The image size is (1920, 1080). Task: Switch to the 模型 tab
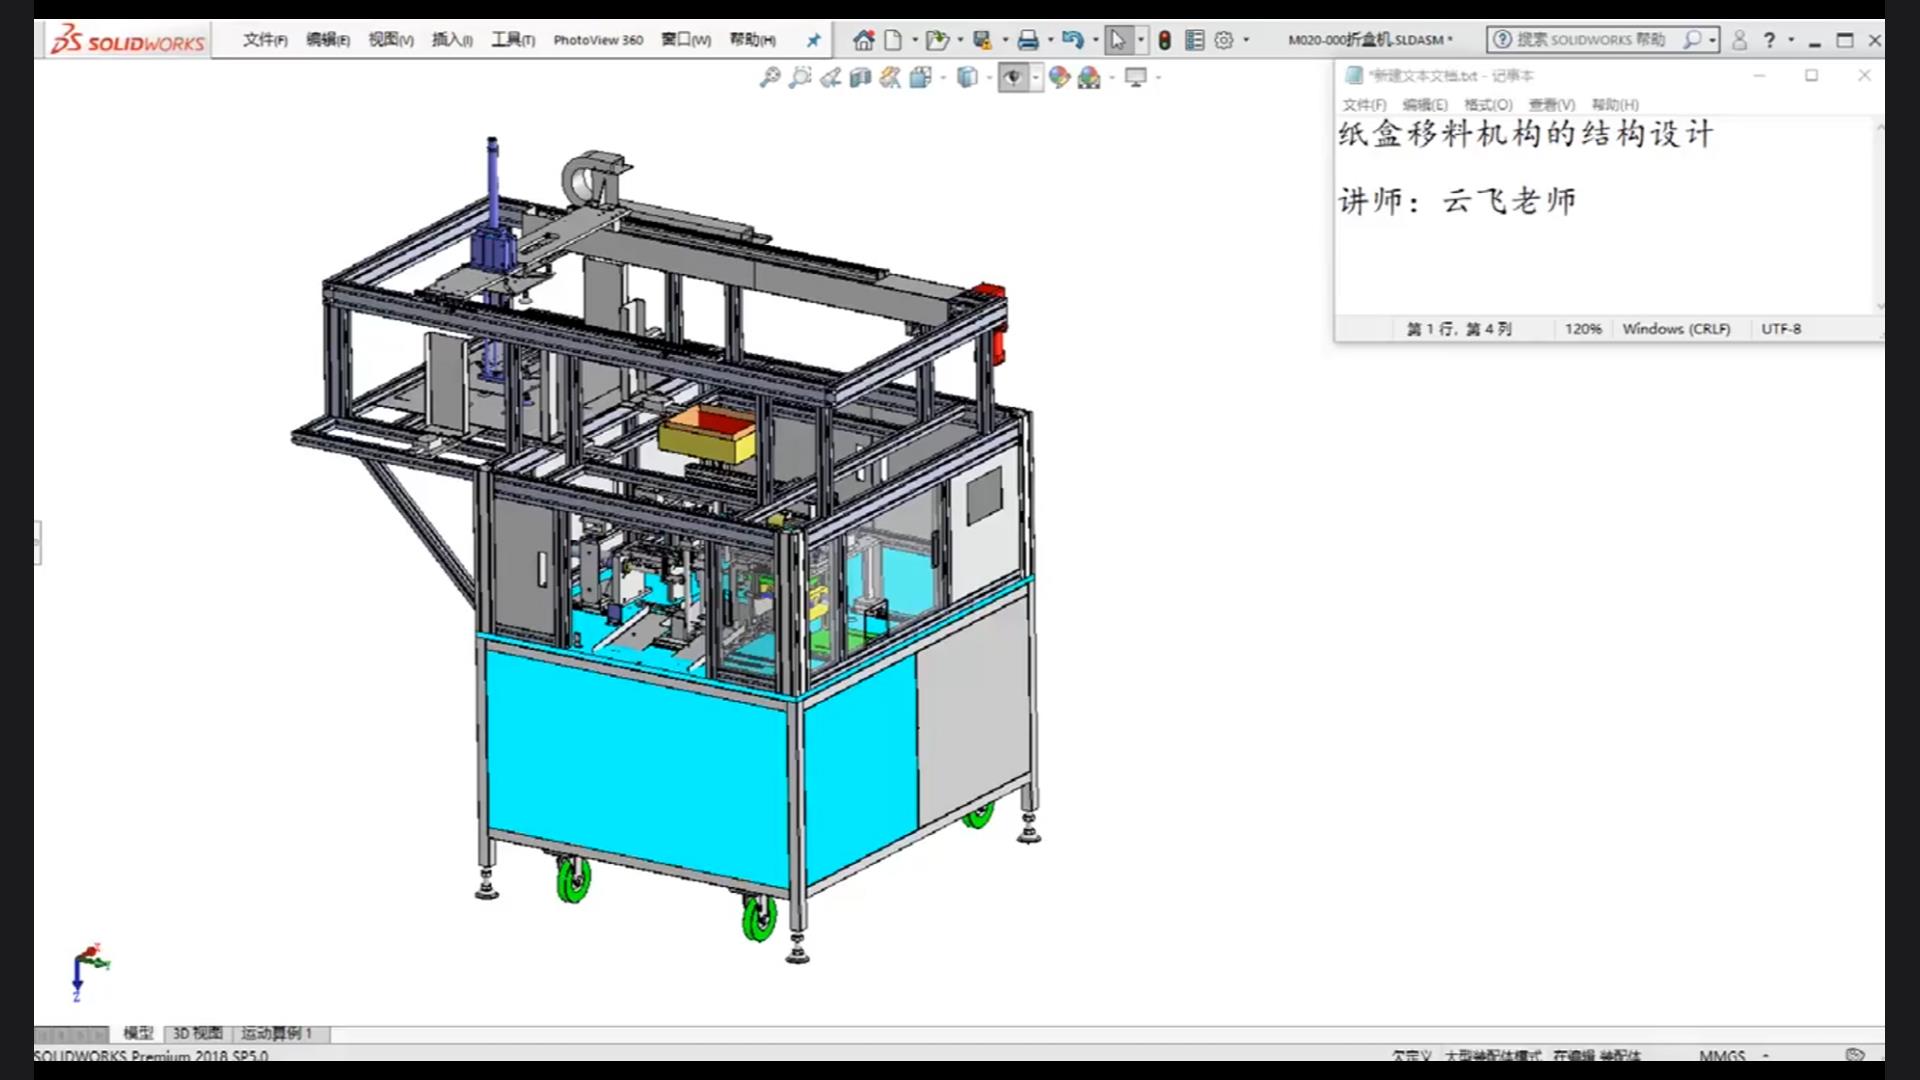pyautogui.click(x=138, y=1033)
